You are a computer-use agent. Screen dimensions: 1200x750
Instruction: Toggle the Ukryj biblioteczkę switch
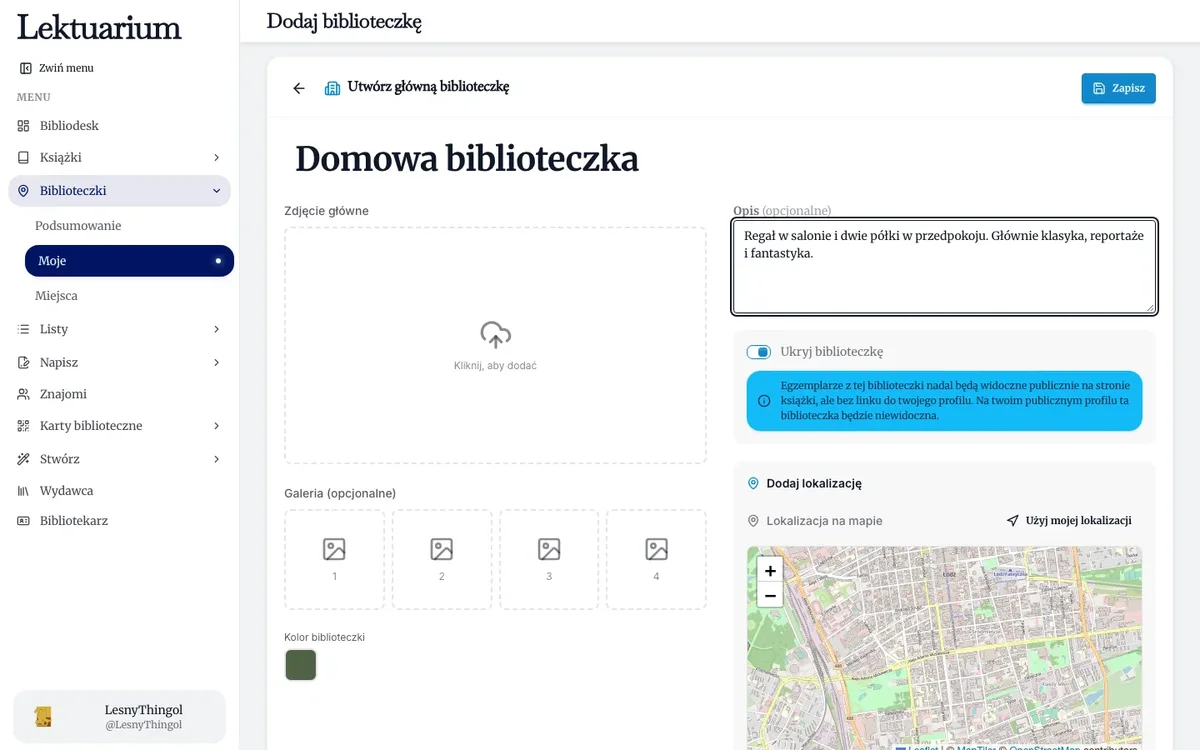click(x=759, y=352)
